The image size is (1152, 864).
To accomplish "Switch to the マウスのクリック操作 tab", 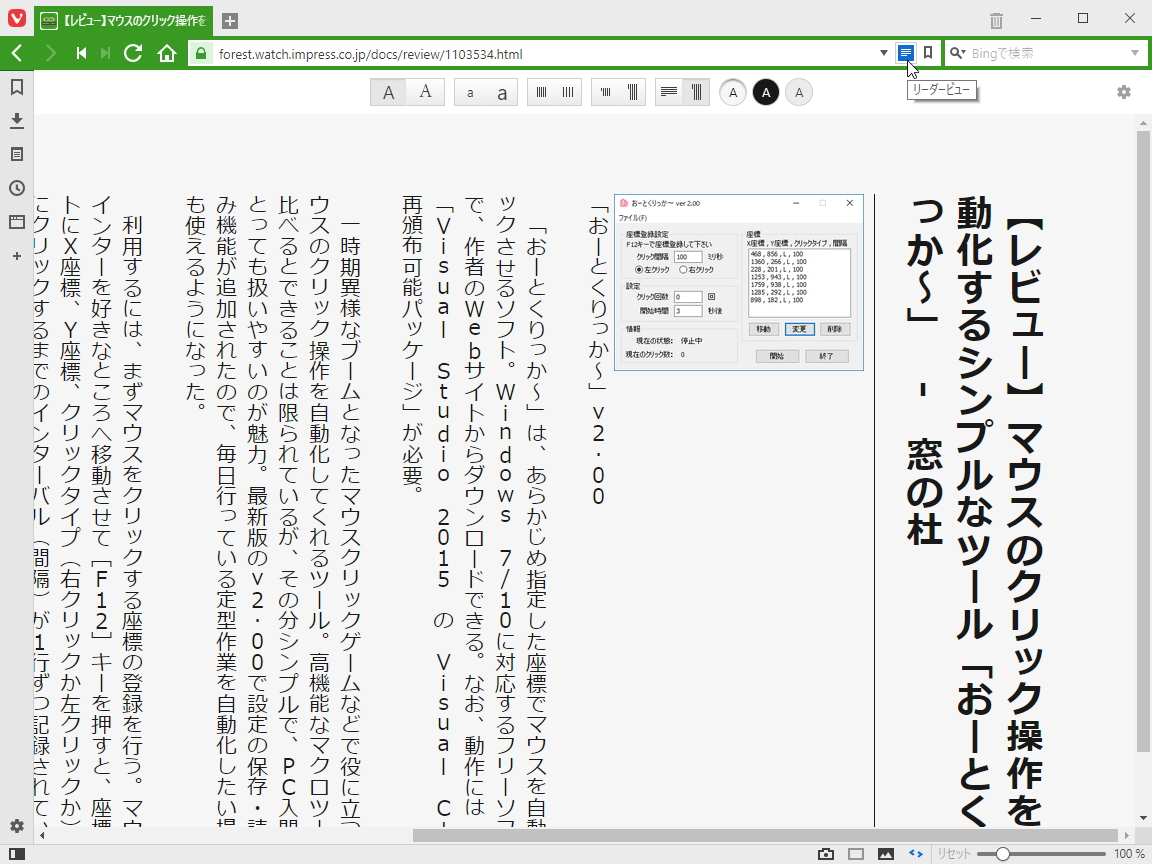I will [x=120, y=20].
